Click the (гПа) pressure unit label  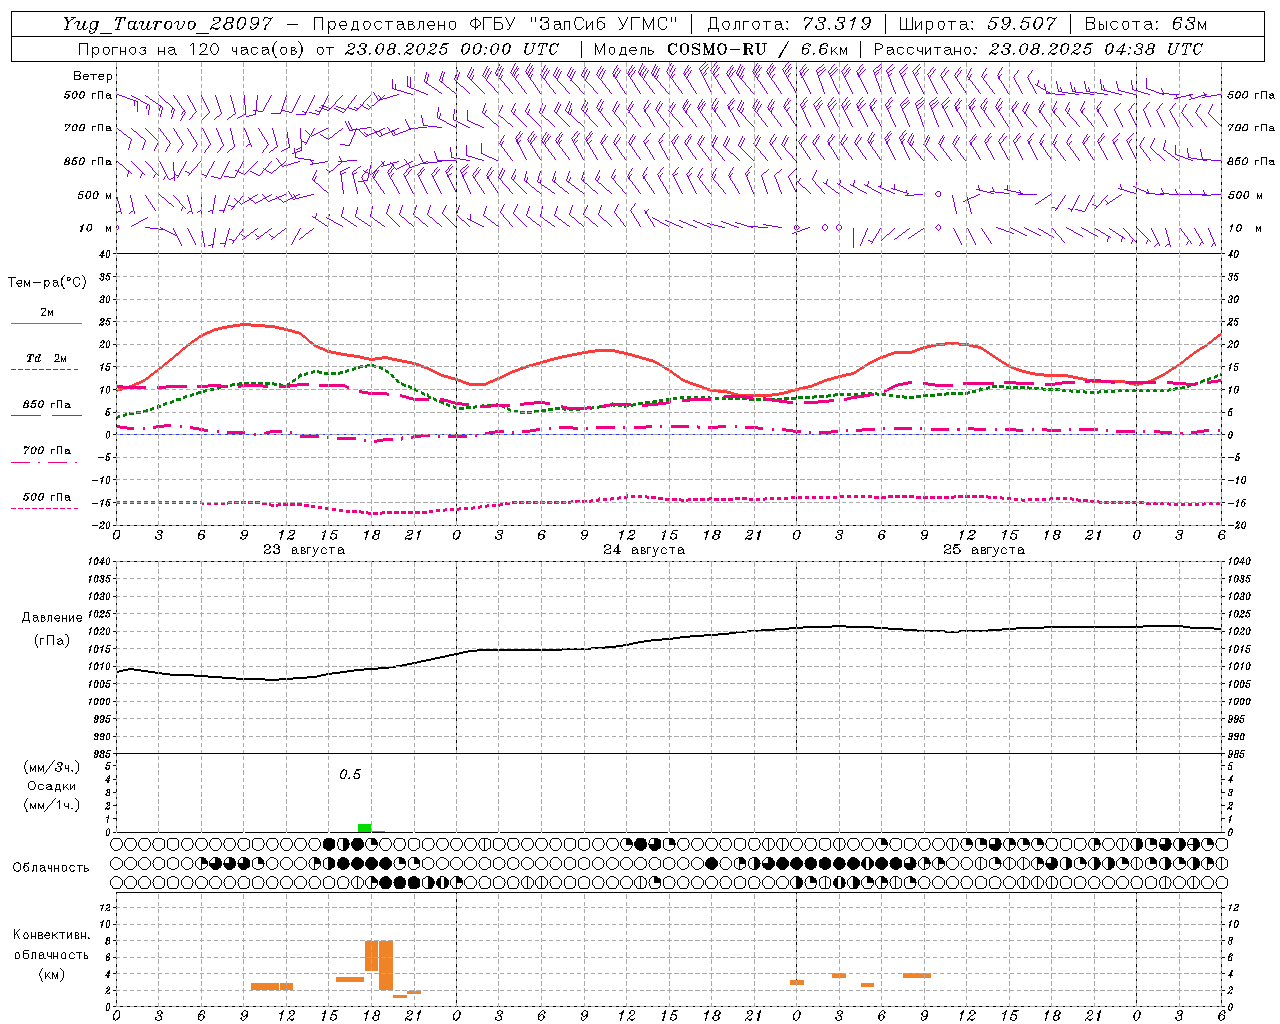pyautogui.click(x=52, y=641)
